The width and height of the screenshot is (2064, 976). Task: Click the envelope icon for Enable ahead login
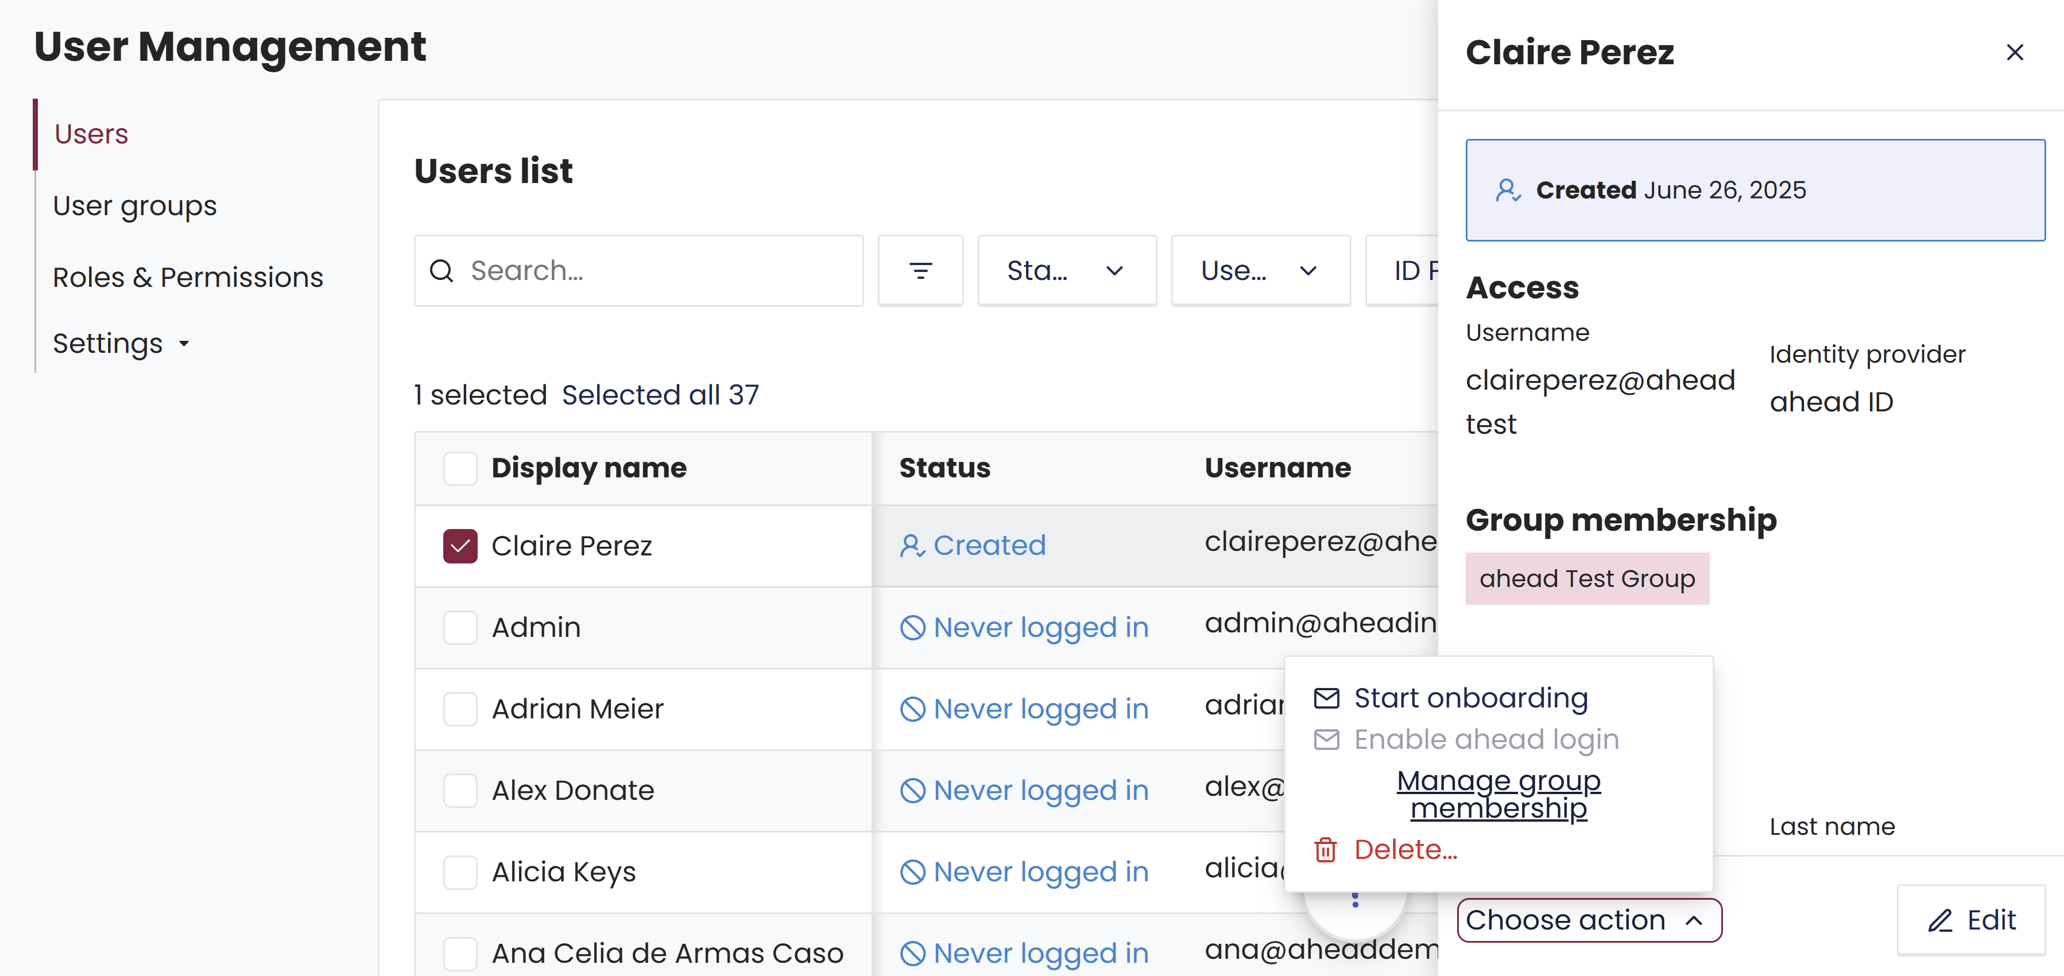tap(1326, 740)
